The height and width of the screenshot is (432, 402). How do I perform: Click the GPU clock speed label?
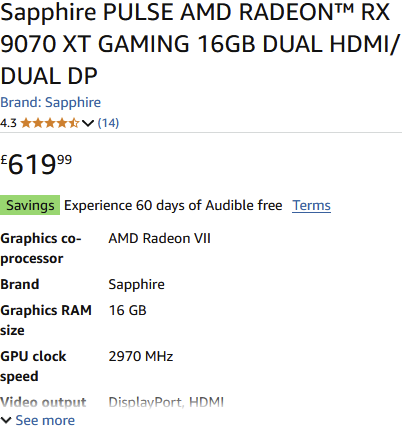(x=33, y=366)
